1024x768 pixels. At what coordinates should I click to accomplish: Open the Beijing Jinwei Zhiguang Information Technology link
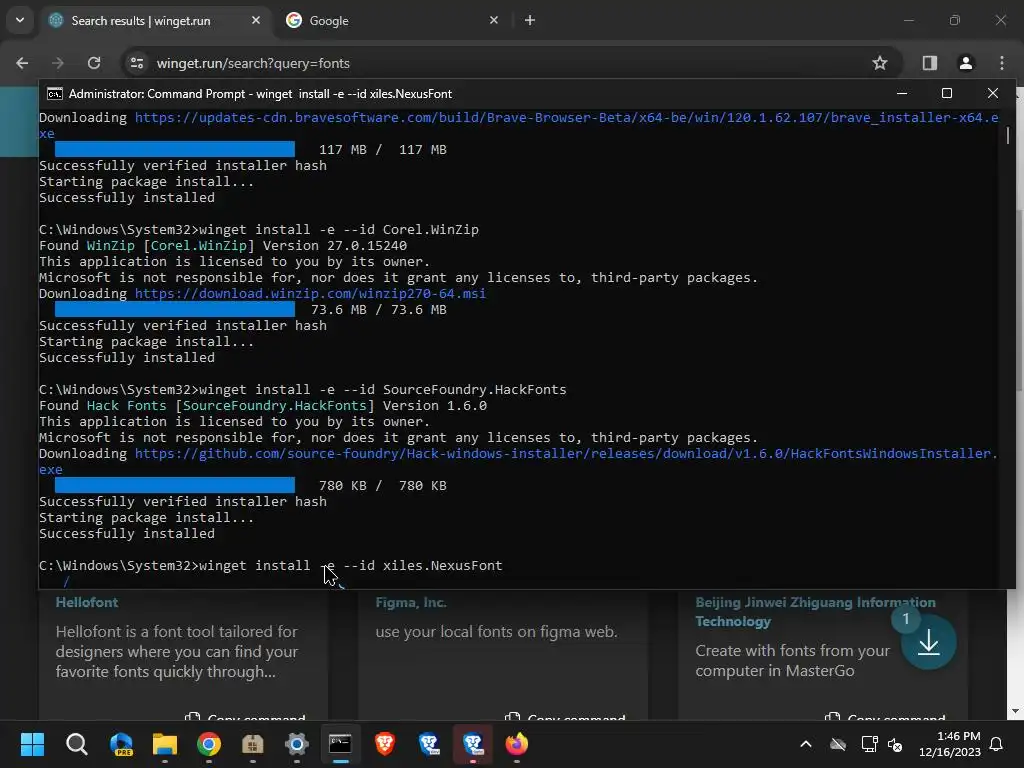(815, 612)
